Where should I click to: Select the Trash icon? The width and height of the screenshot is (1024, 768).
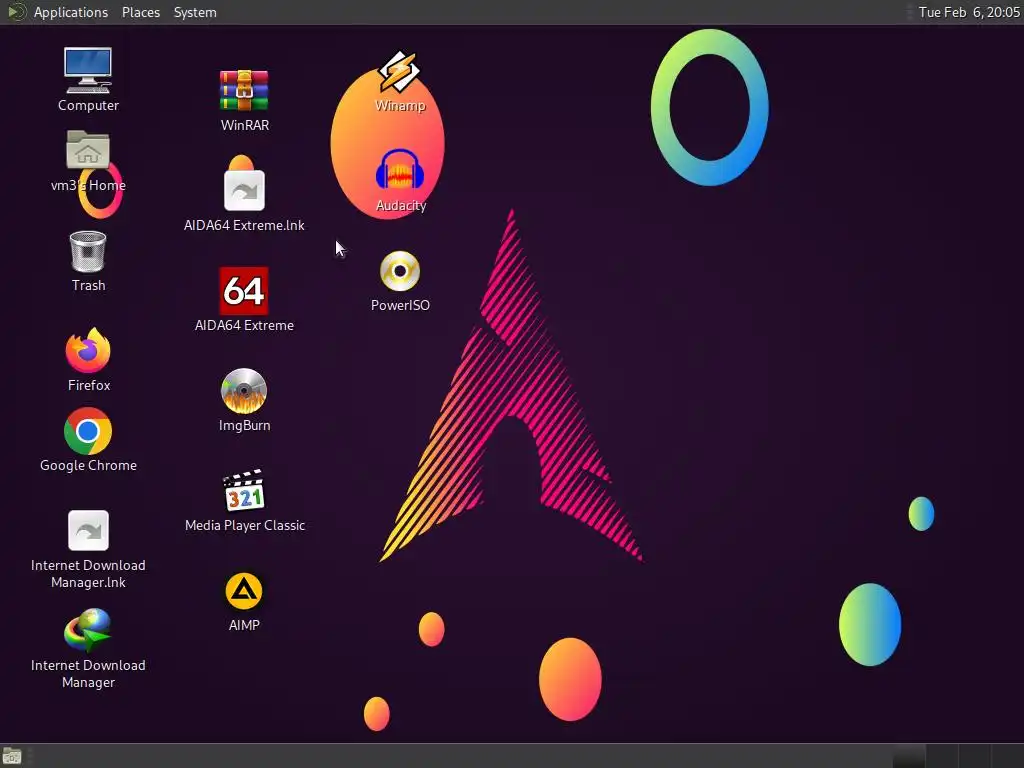(x=88, y=251)
